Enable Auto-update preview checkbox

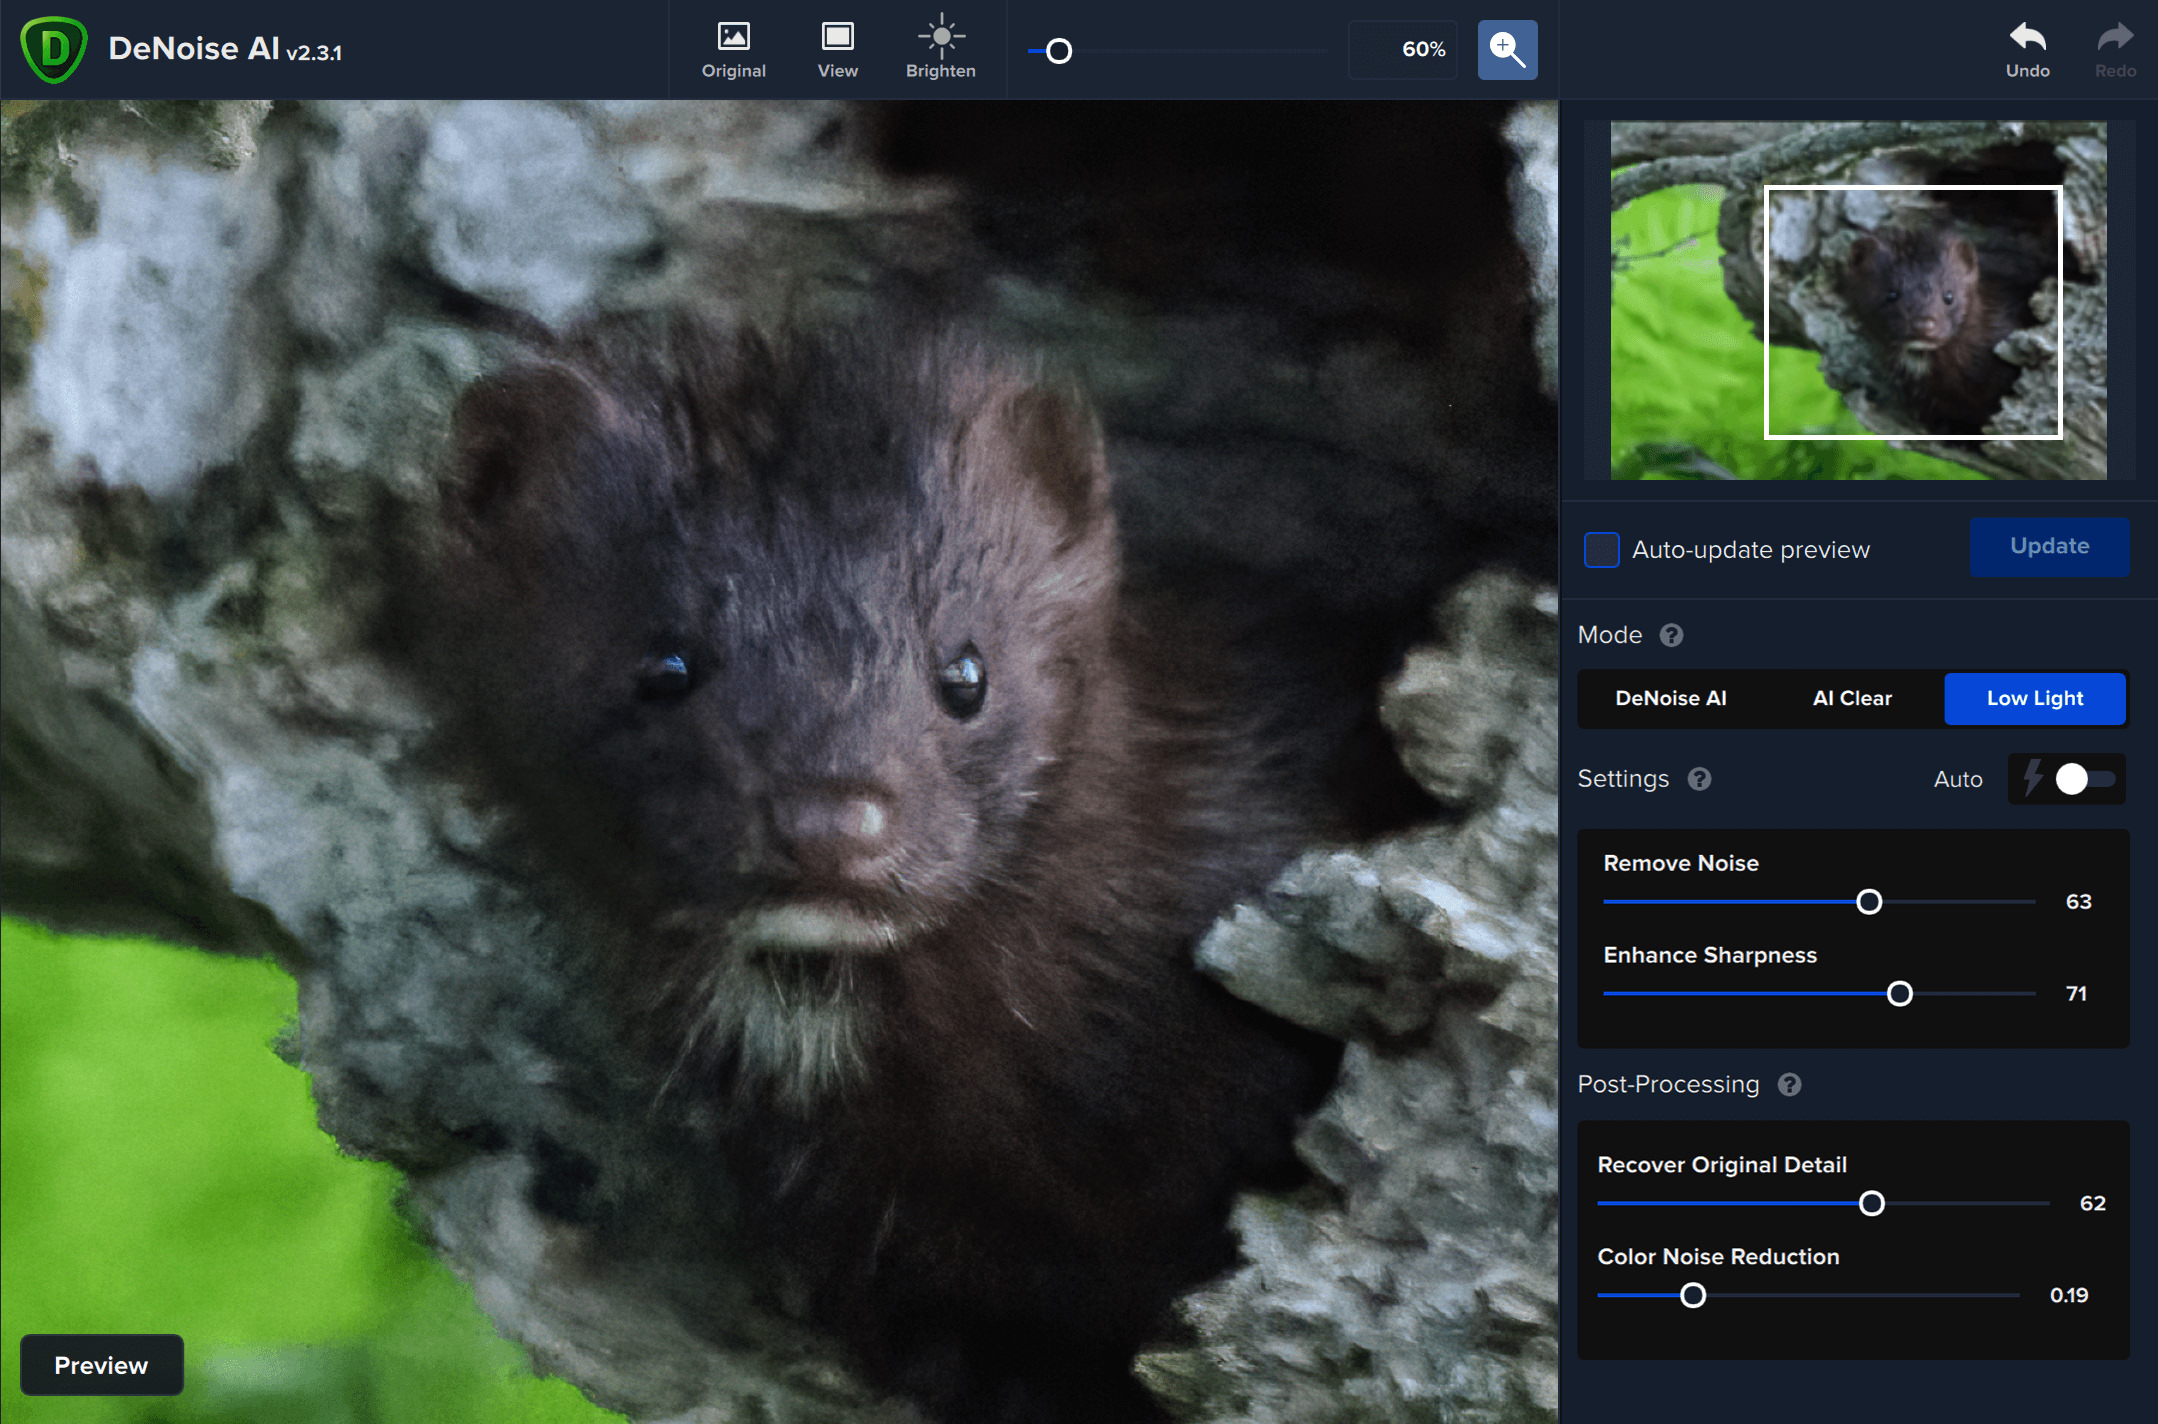[x=1601, y=550]
